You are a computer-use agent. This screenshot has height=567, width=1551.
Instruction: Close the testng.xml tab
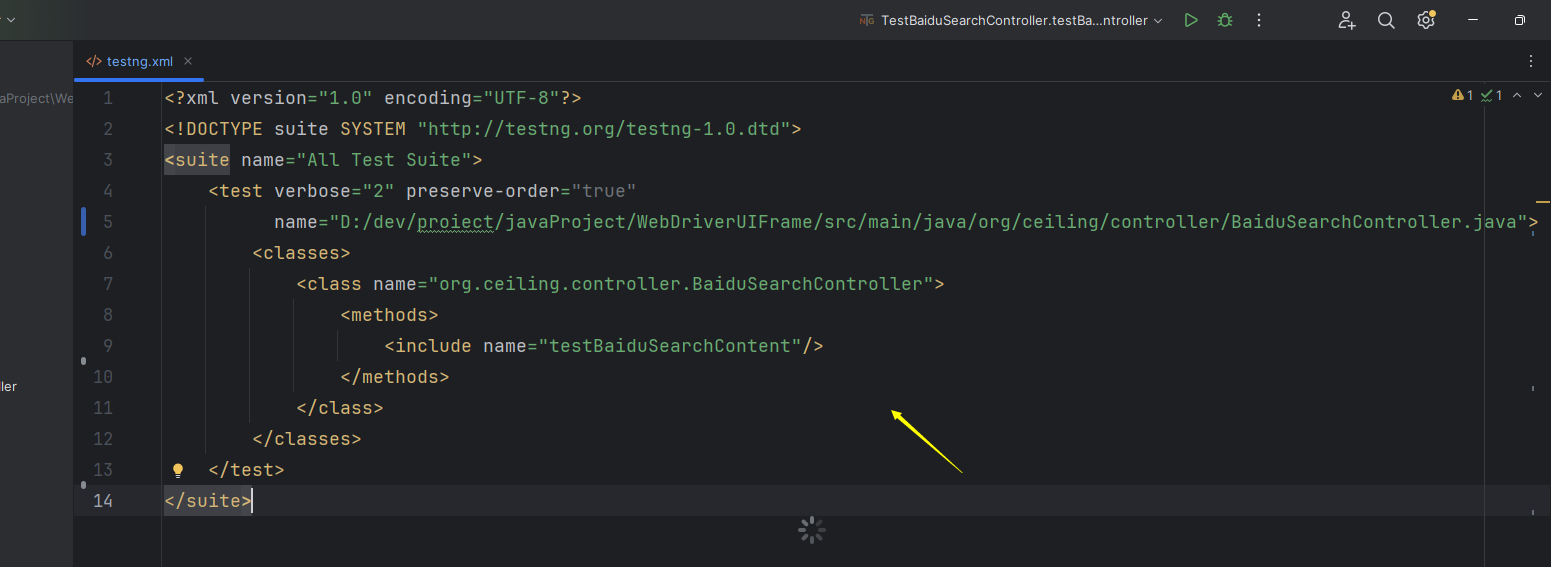(x=188, y=61)
